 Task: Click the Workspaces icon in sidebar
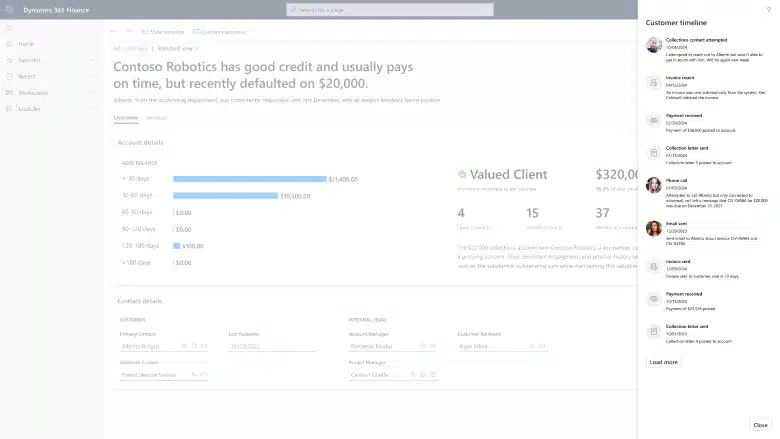point(9,93)
